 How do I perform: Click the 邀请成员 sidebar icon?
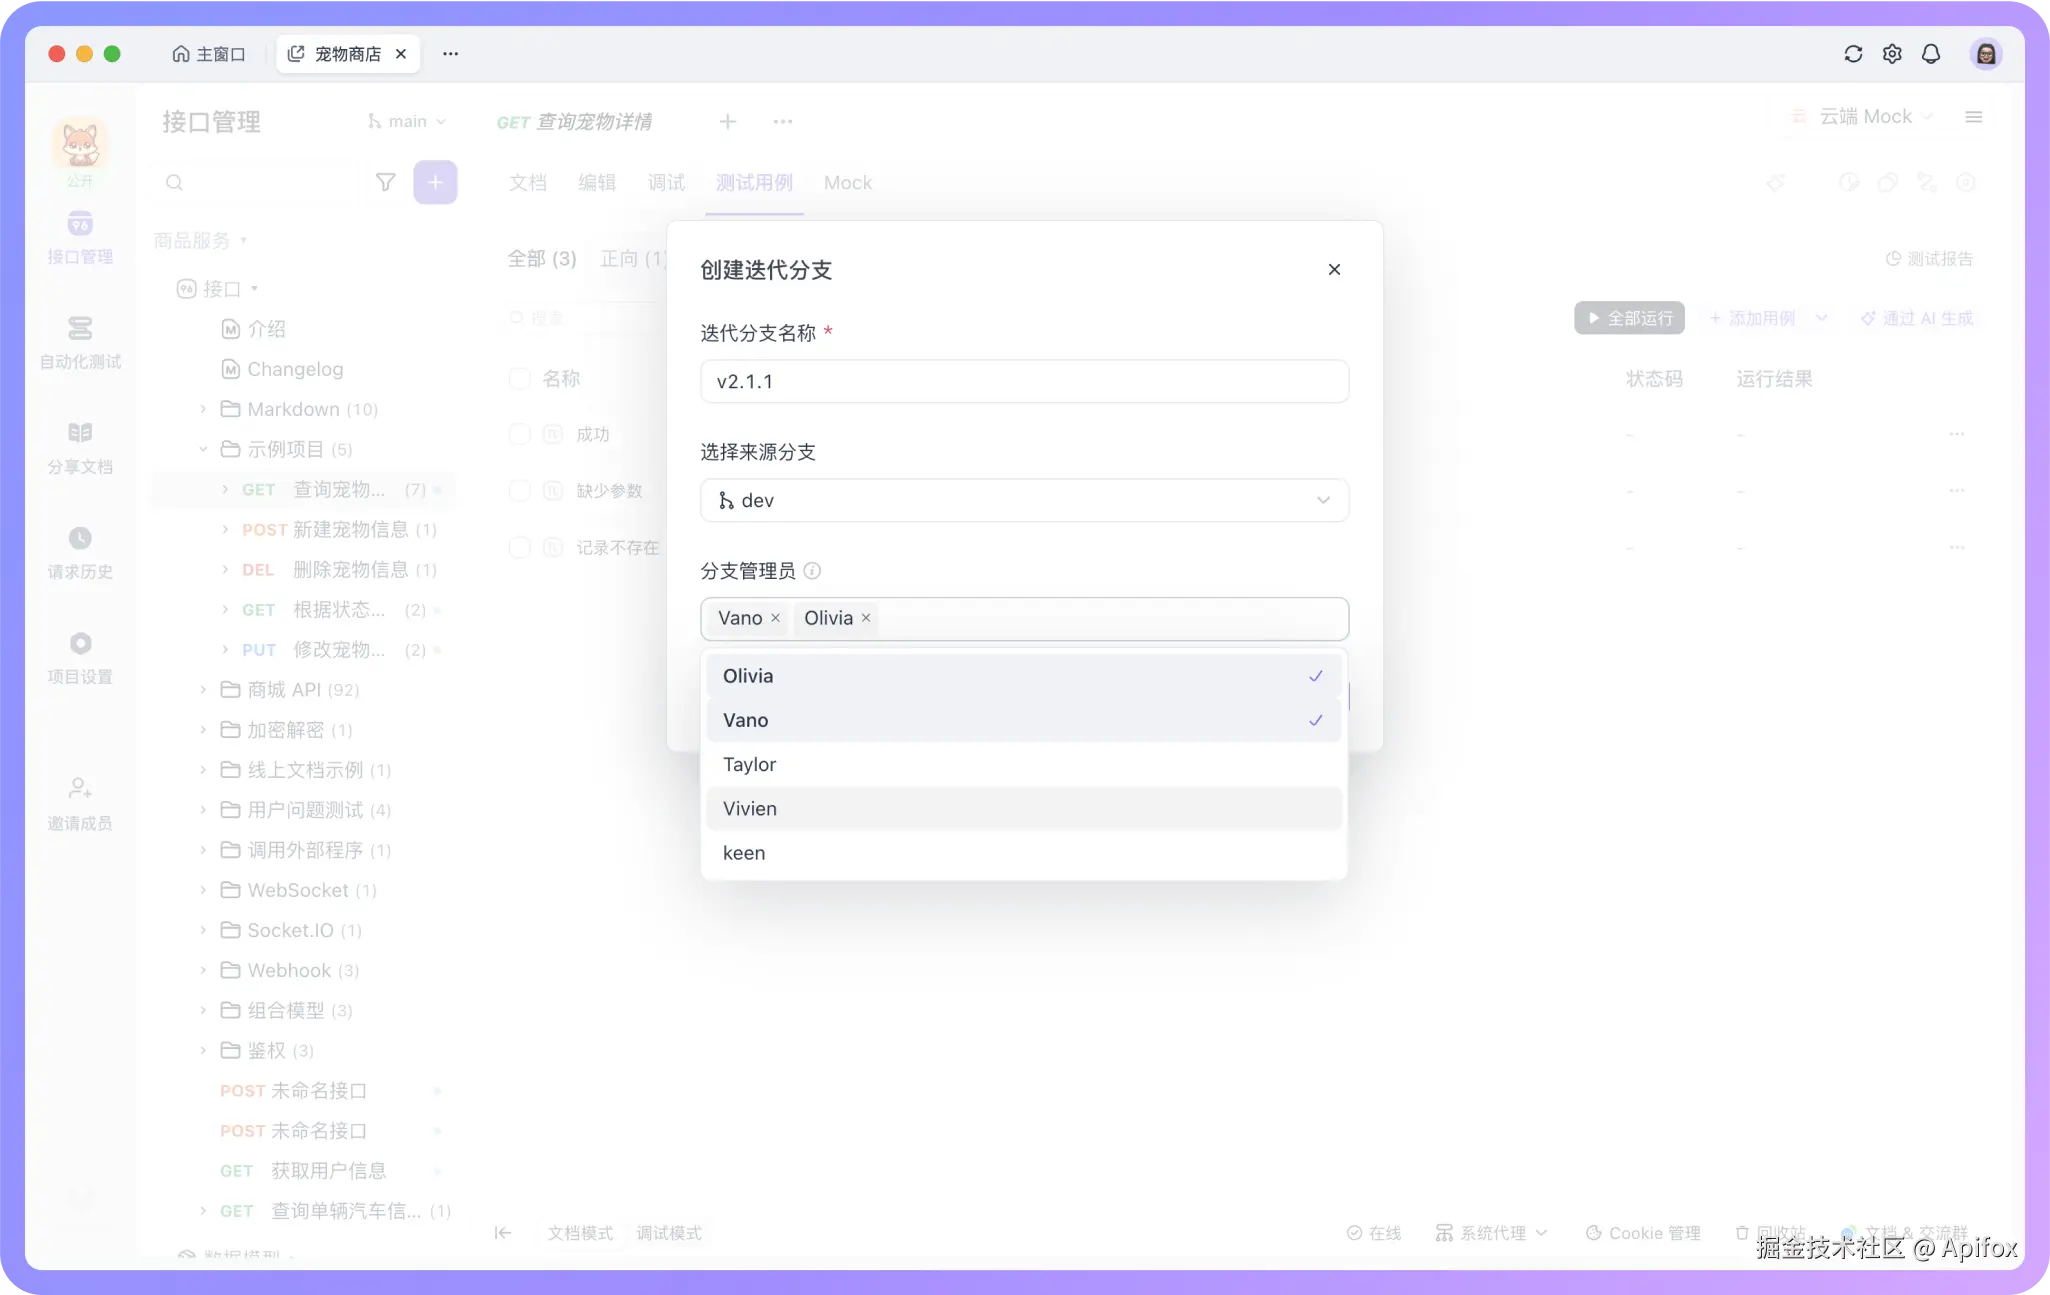[80, 800]
